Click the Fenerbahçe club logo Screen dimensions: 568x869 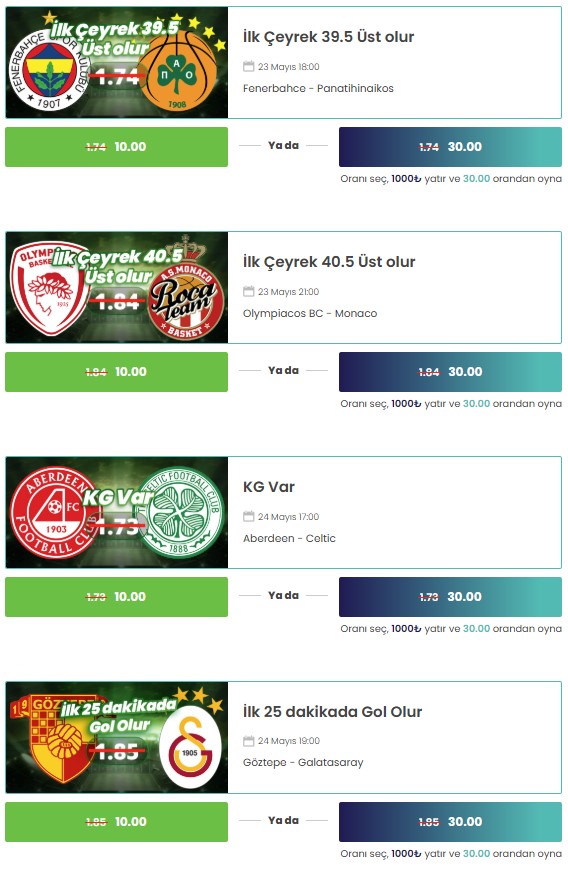click(49, 70)
